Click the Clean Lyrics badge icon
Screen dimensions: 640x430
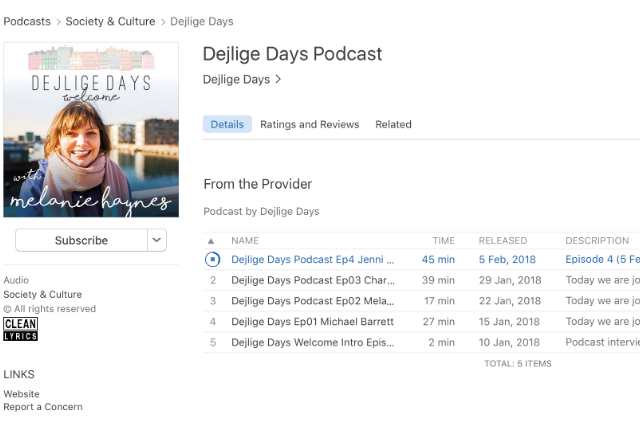[20, 329]
